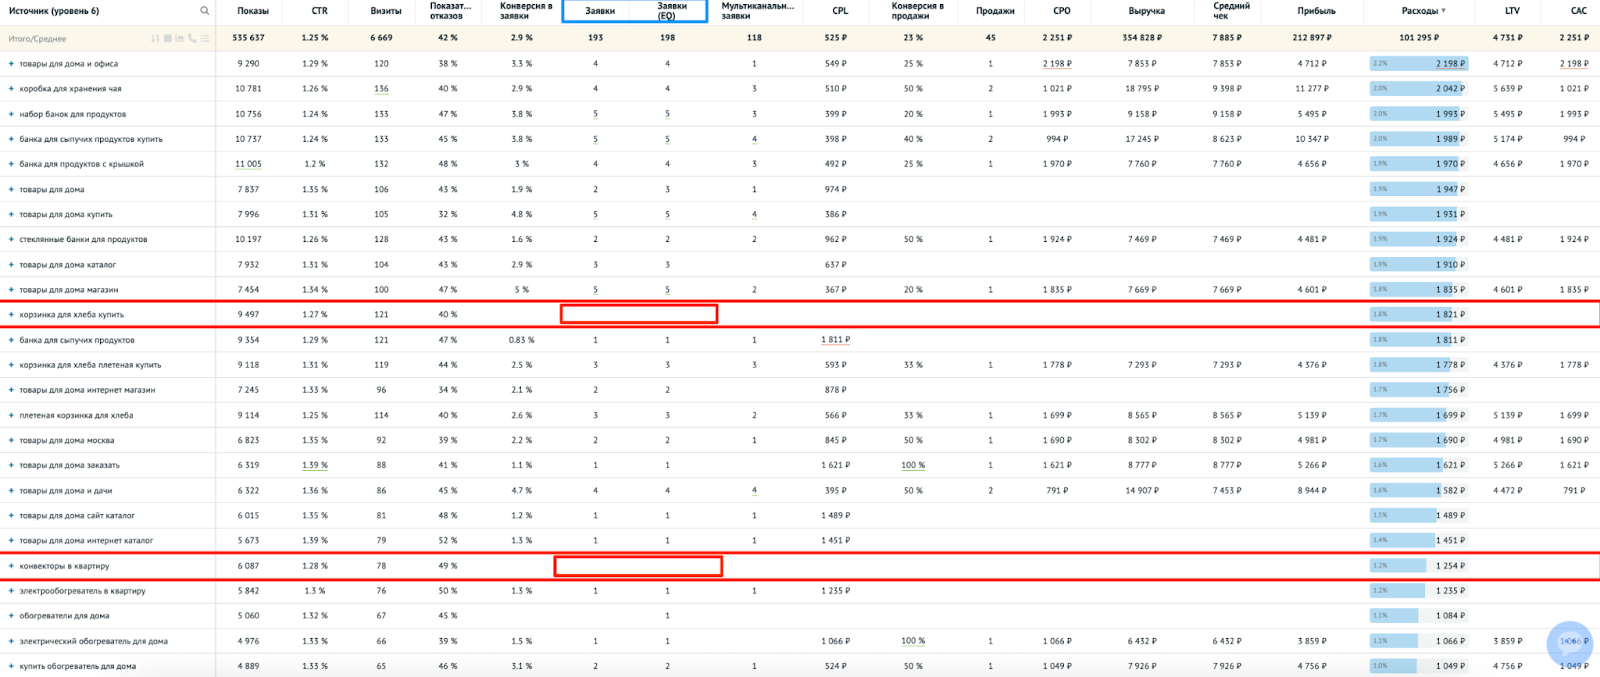Open the chart icon in Итого/Среднее row

[179, 38]
